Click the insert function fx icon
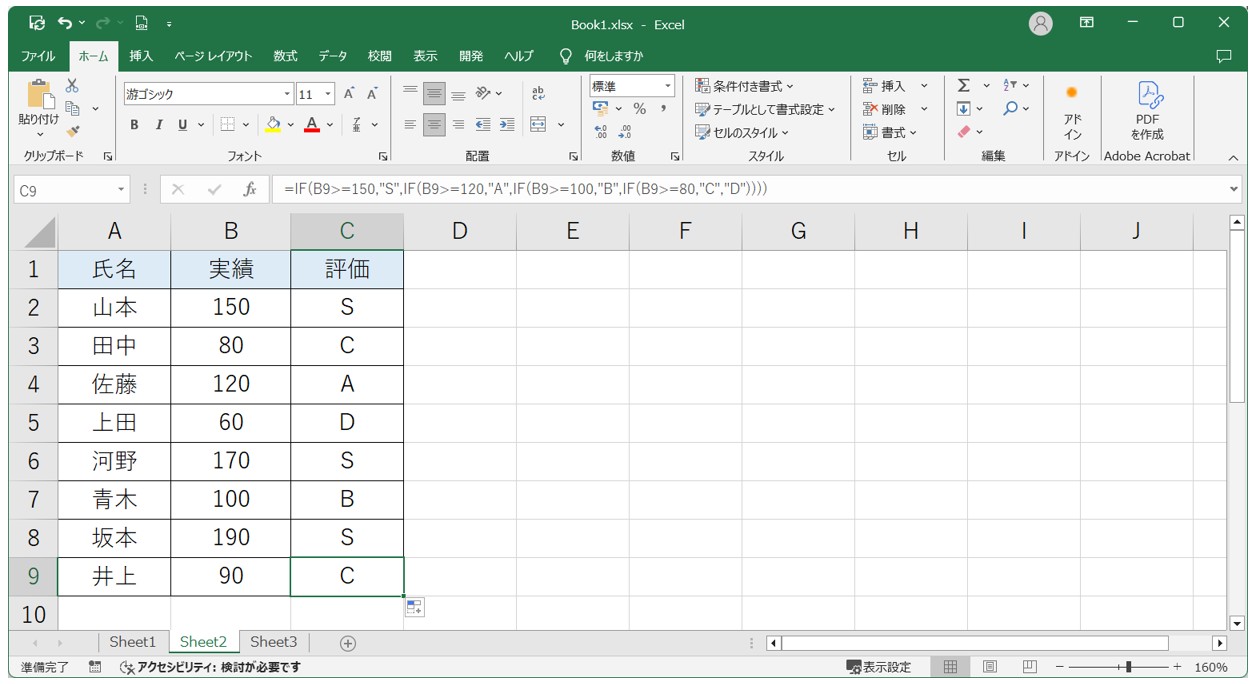 pyautogui.click(x=250, y=189)
